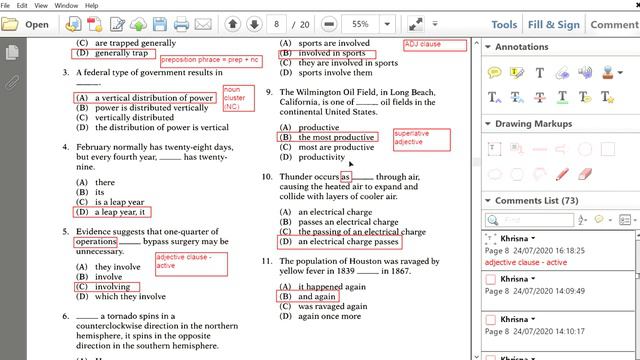640x360 pixels.
Task: Select the Stamp tool
Action: point(607,73)
